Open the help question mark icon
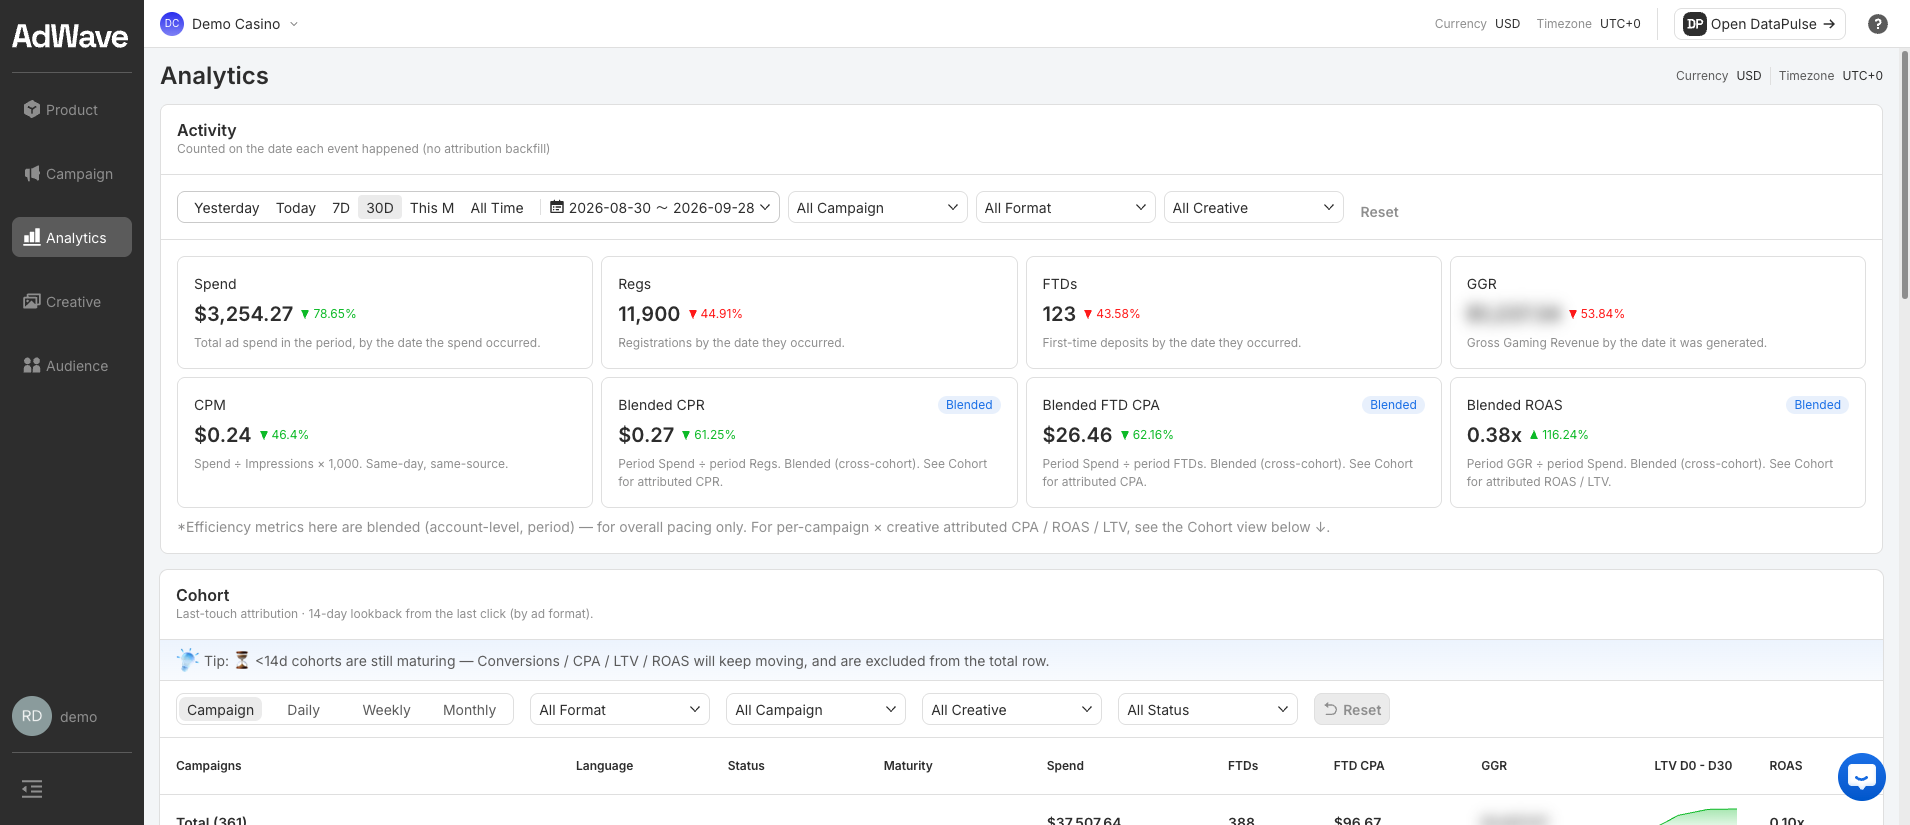The image size is (1910, 825). click(x=1878, y=24)
